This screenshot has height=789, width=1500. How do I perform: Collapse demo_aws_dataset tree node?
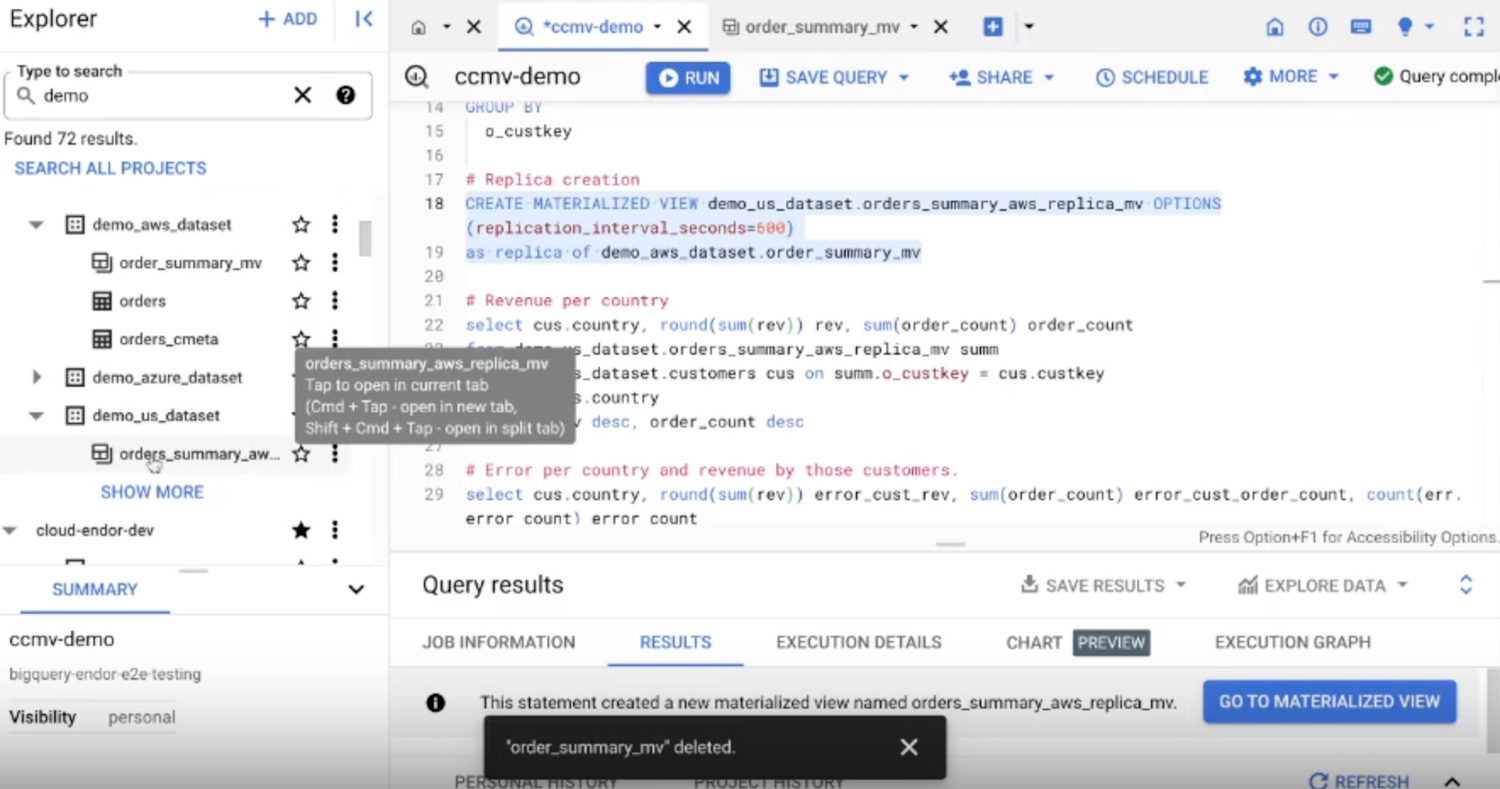[36, 225]
